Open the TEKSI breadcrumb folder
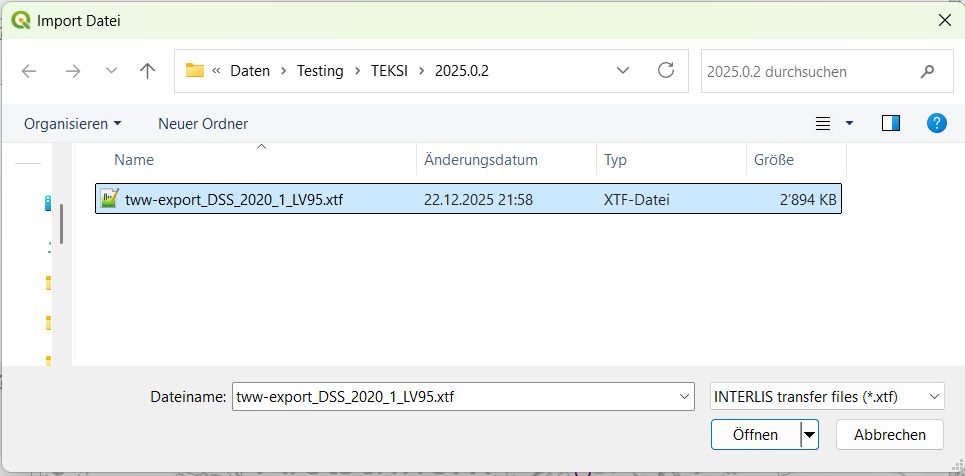Screen dimensions: 965x476 [x=390, y=71]
